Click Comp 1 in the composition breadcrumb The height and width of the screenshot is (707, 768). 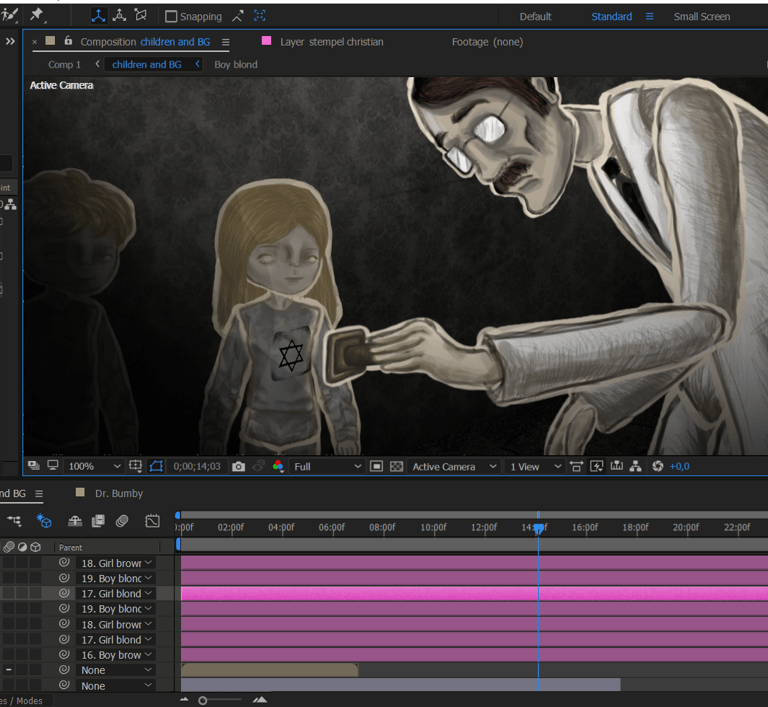(65, 64)
